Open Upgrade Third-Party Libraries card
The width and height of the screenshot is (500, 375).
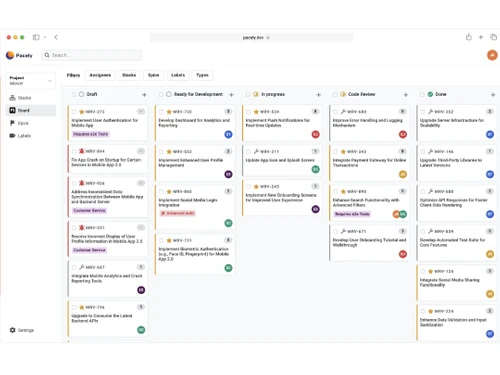[x=457, y=163]
